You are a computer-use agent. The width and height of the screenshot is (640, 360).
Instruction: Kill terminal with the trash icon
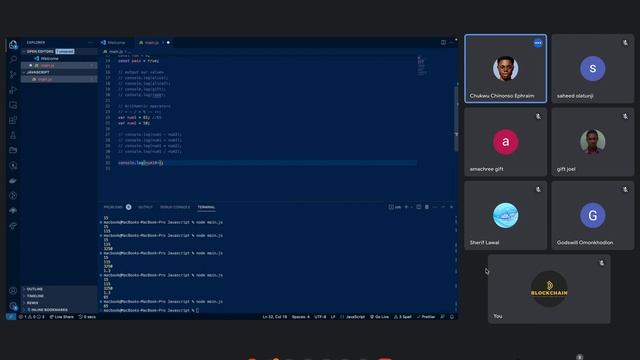[427, 207]
